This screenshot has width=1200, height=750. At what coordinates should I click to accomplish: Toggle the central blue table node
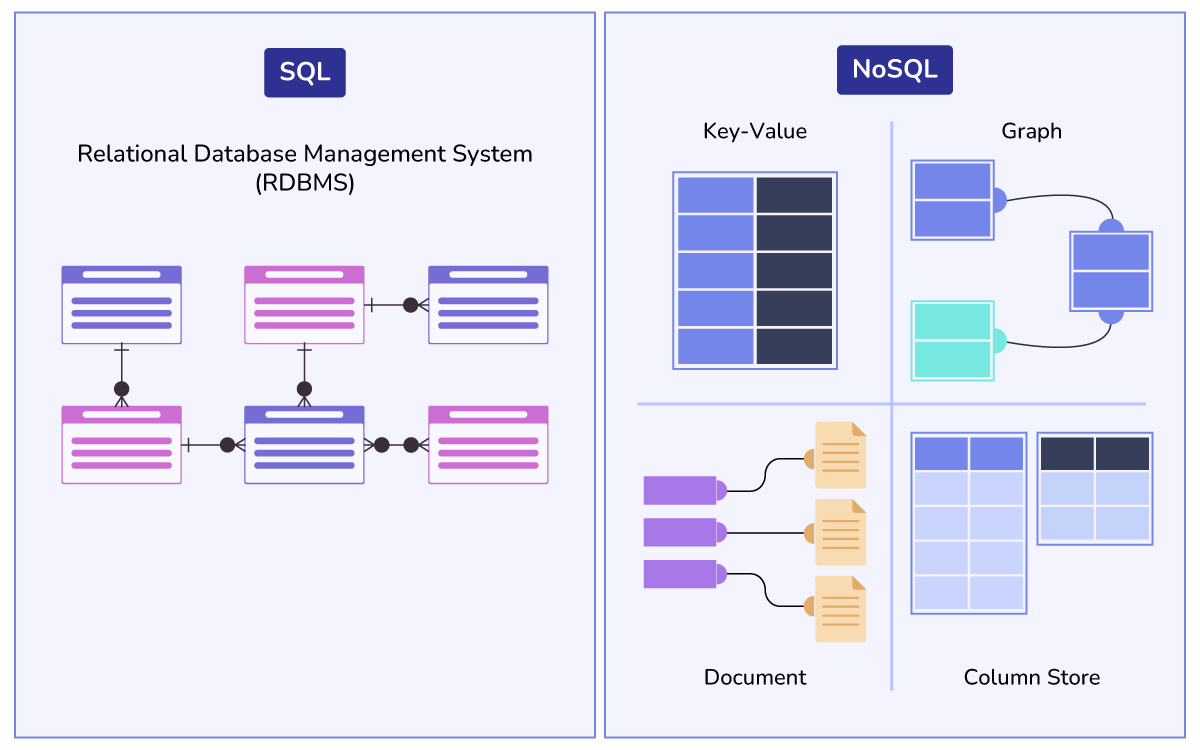(304, 445)
